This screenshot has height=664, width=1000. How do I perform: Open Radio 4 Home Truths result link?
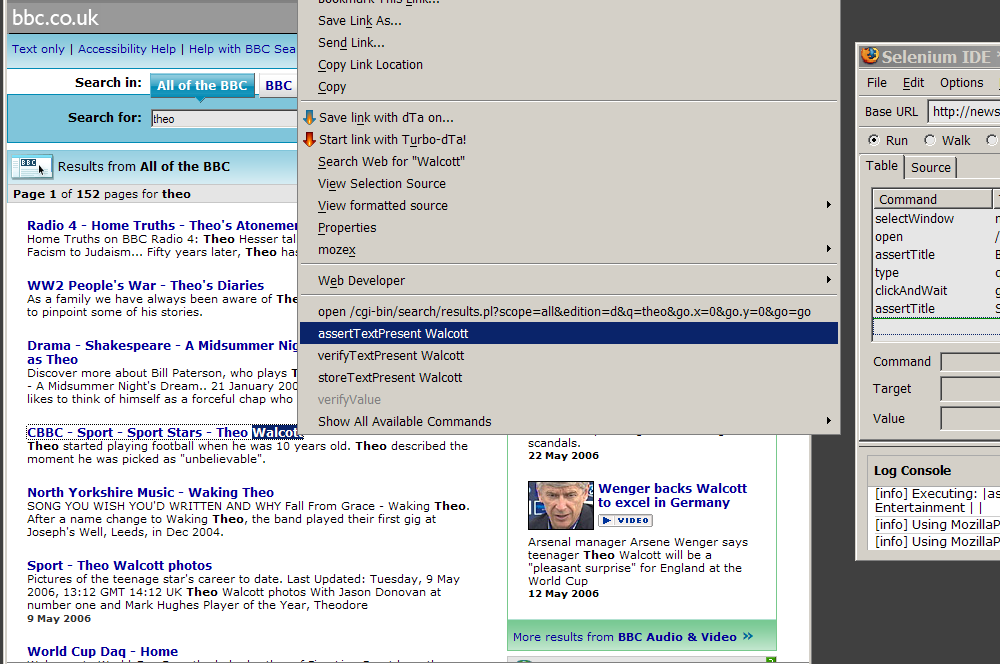162,225
